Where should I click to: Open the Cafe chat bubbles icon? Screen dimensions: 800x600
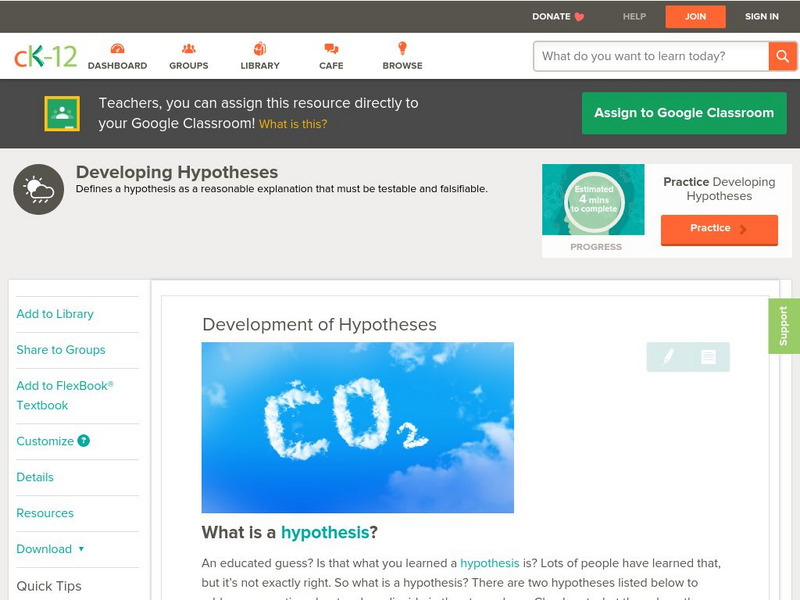click(x=331, y=48)
